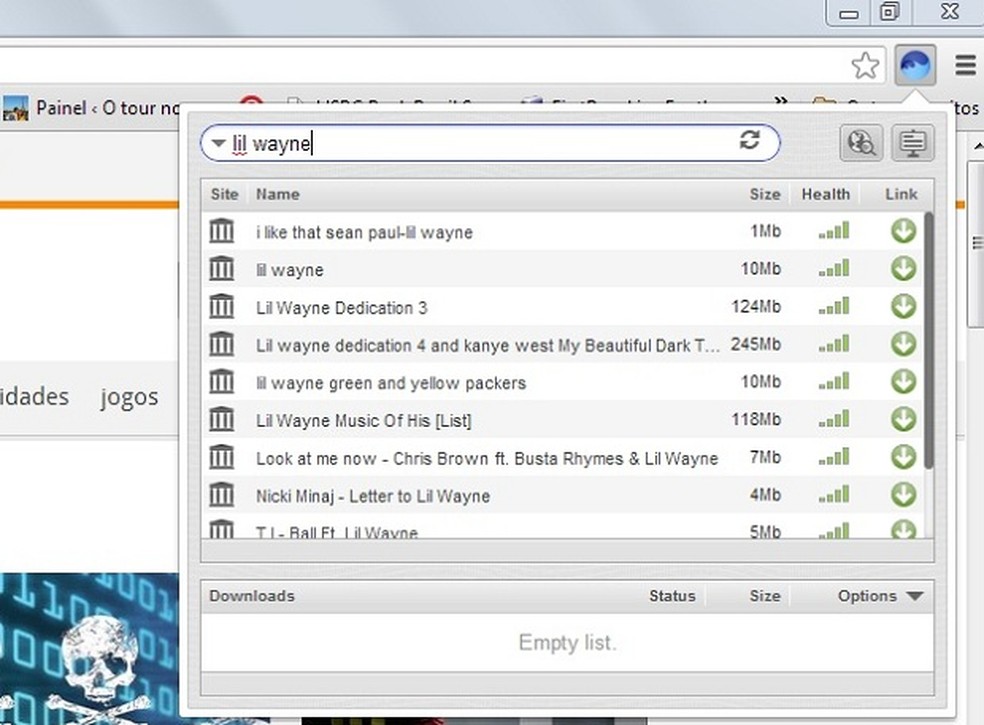Click the 124Mb size value

[x=756, y=306]
